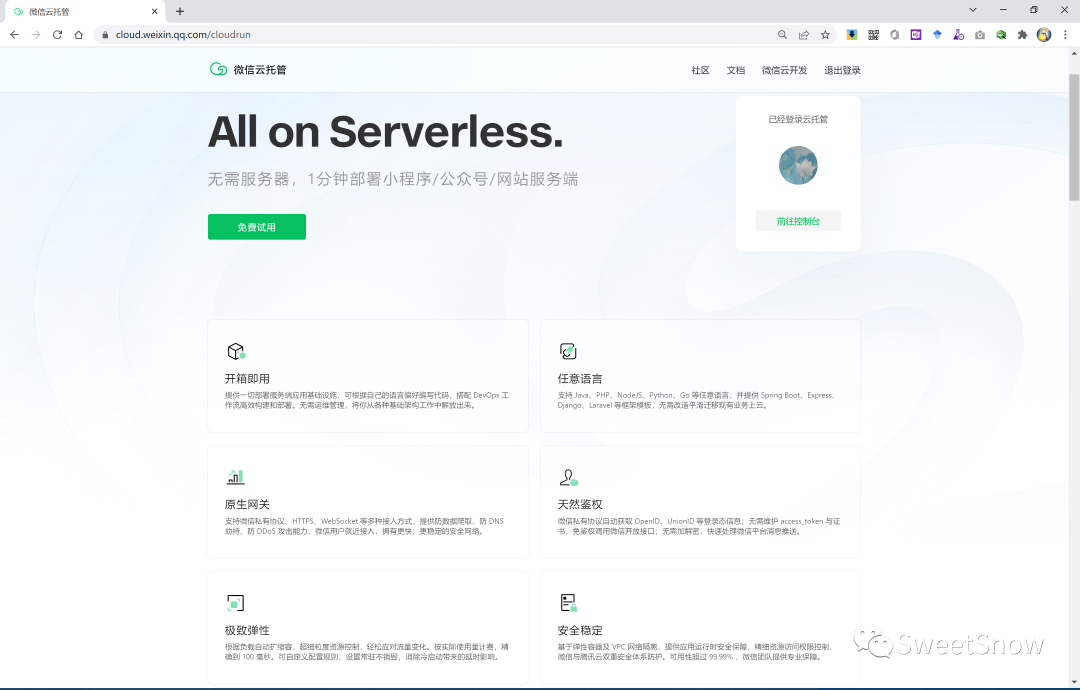Image resolution: width=1080 pixels, height=690 pixels.
Task: Click the address bar URL field
Action: click(441, 34)
